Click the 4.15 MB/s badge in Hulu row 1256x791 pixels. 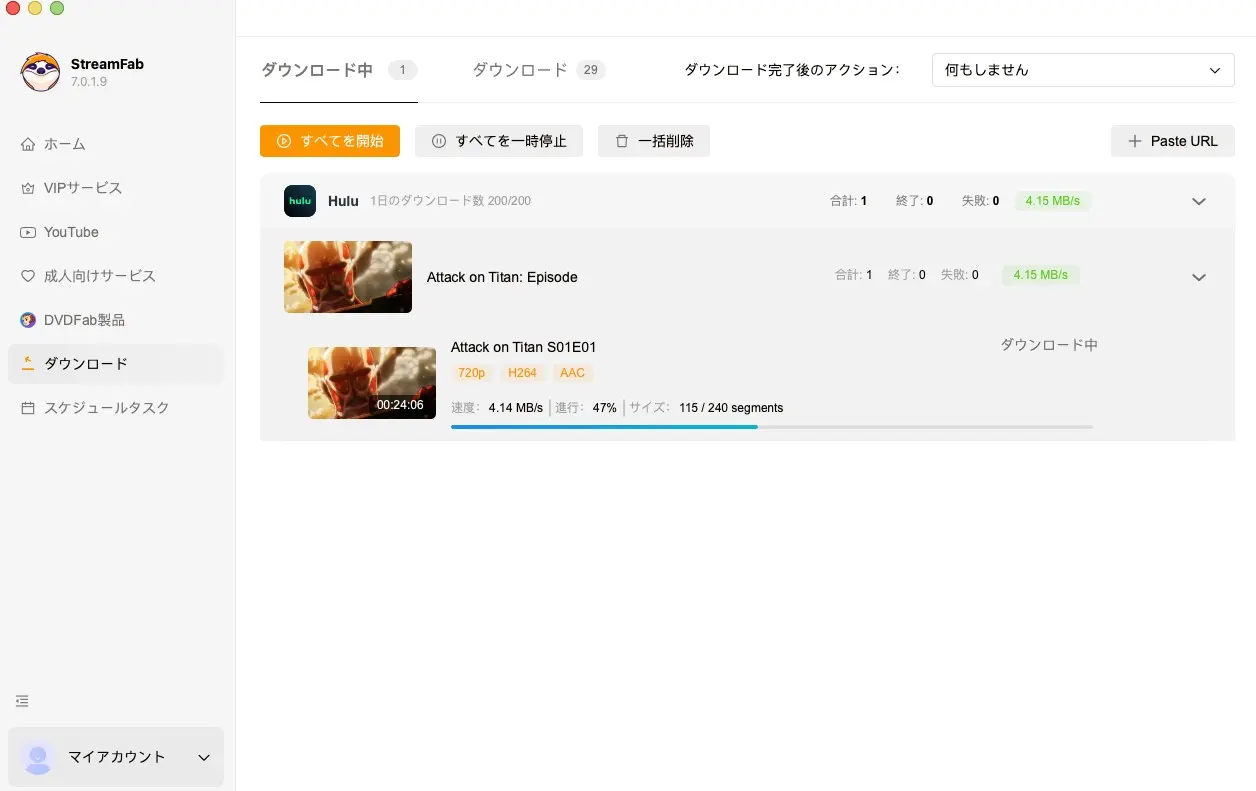(x=1053, y=201)
